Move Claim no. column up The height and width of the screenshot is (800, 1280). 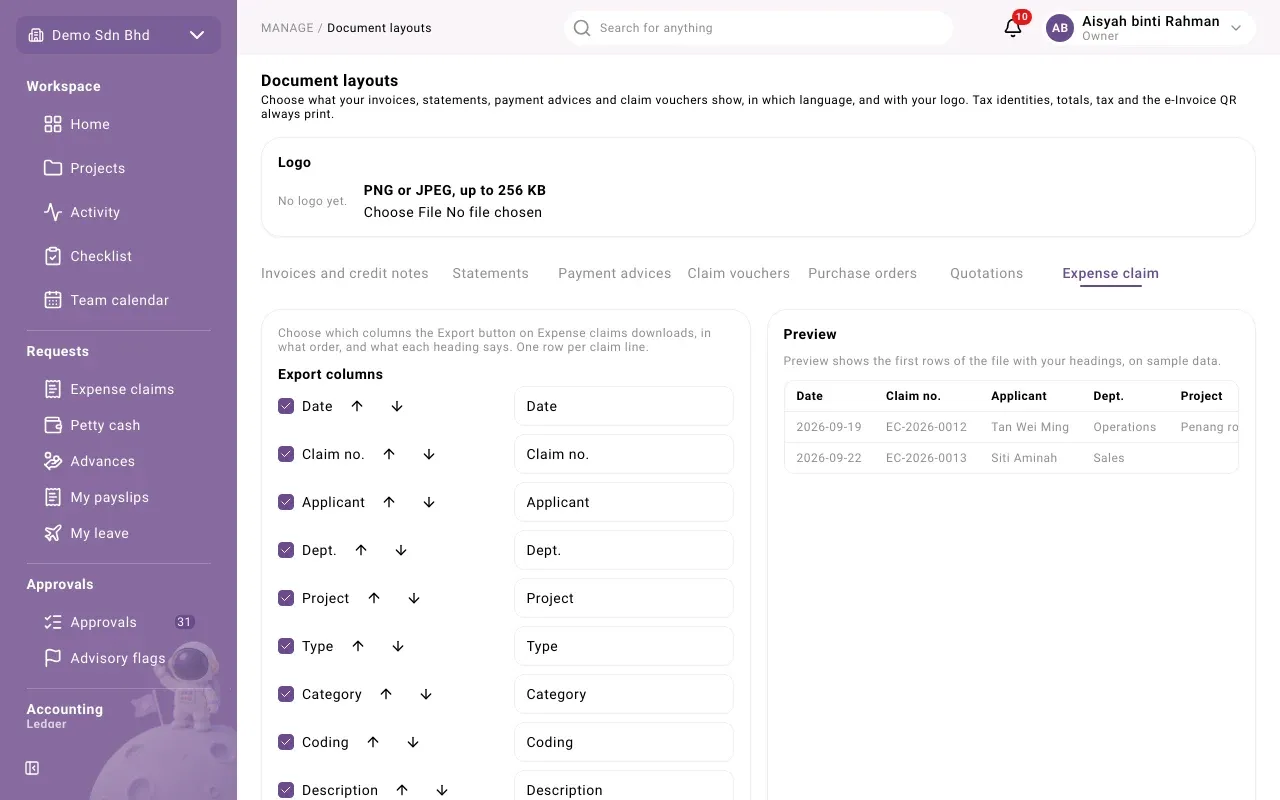389,454
